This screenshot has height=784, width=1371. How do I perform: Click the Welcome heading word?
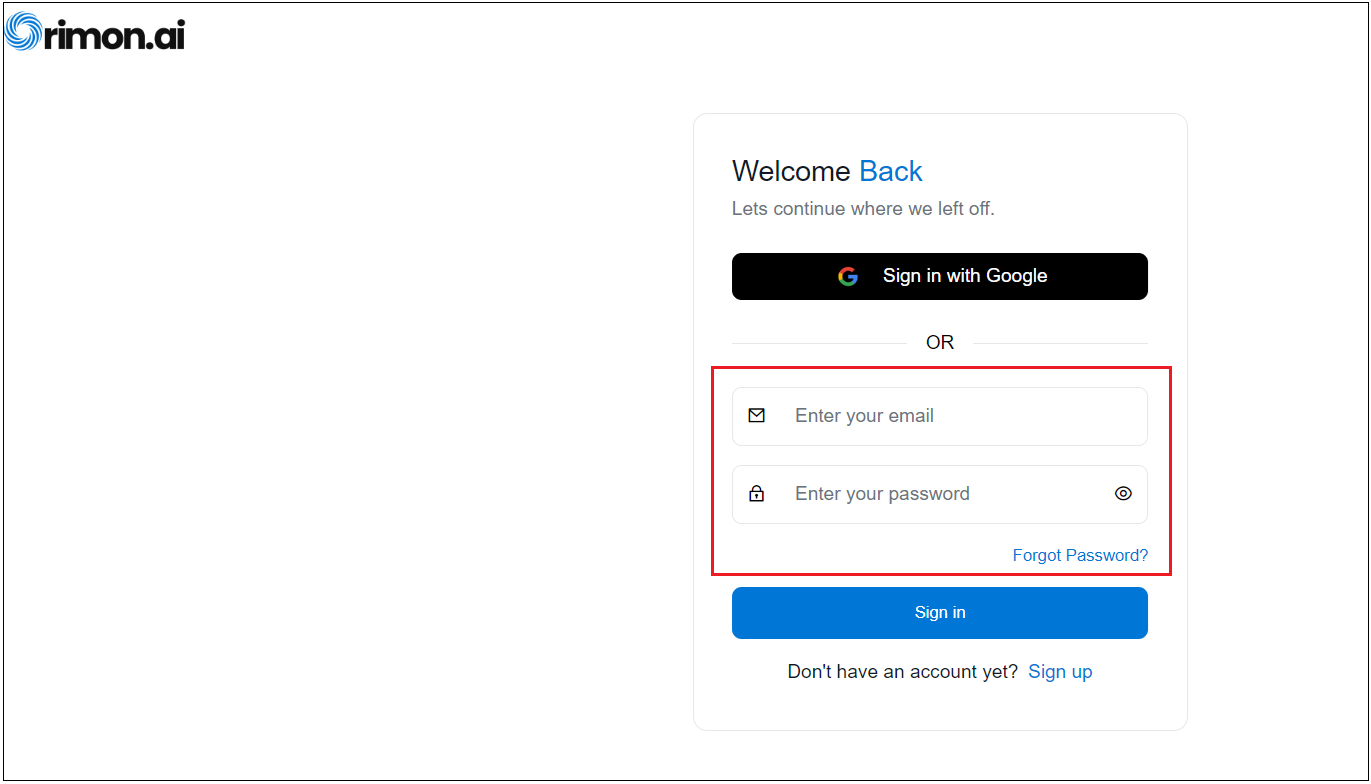point(791,171)
